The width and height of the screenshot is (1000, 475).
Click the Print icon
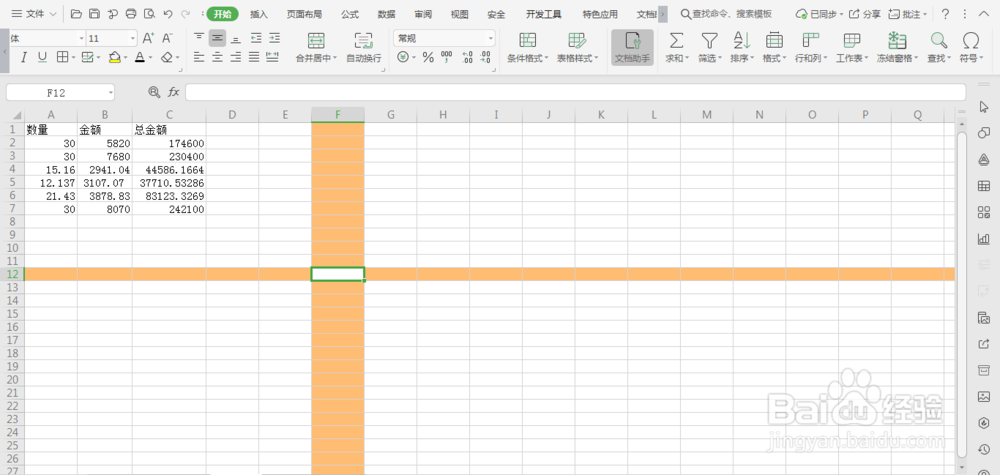point(131,13)
